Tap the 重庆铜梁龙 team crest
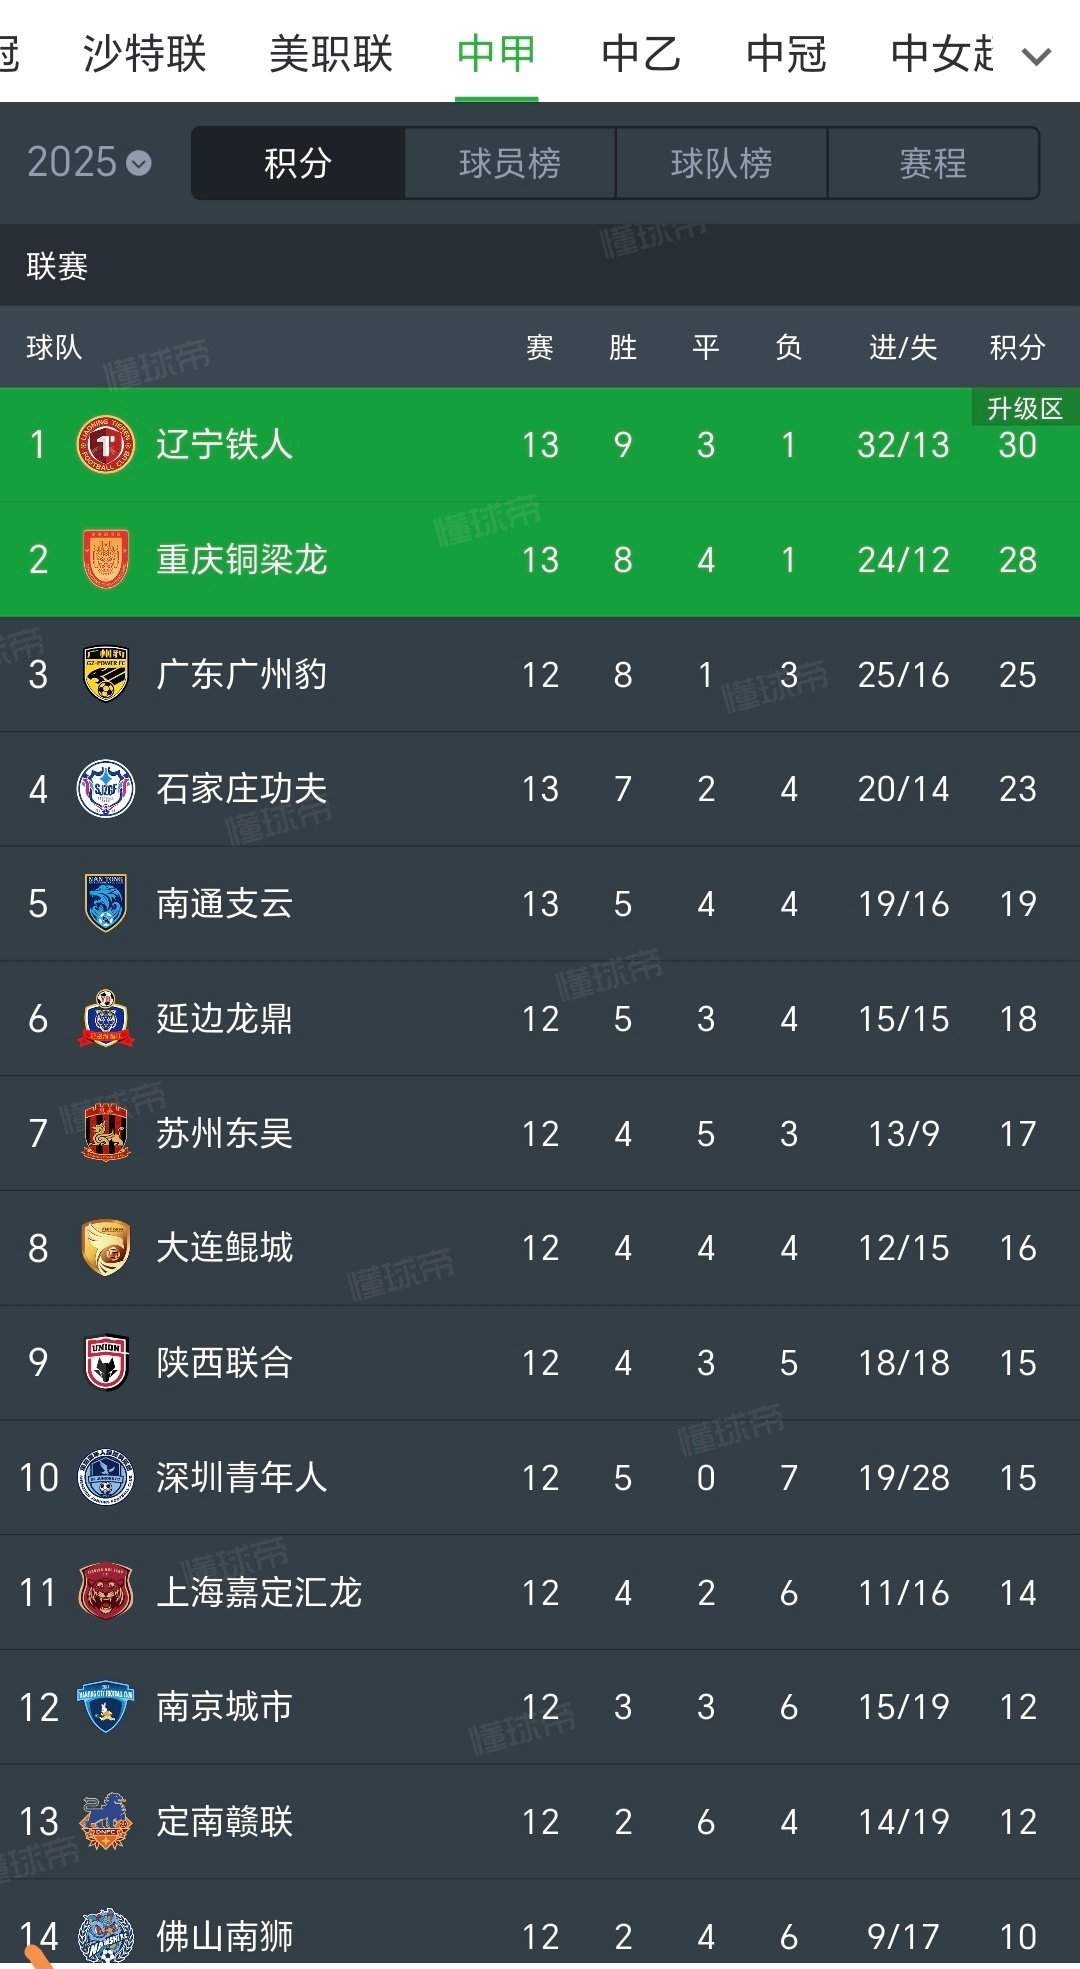The image size is (1080, 1969). point(106,559)
